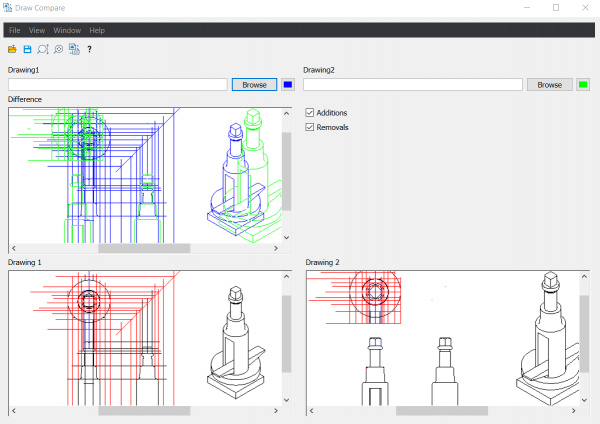Viewport: 600px width, 424px height.
Task: Open the File menu
Action: tap(15, 30)
